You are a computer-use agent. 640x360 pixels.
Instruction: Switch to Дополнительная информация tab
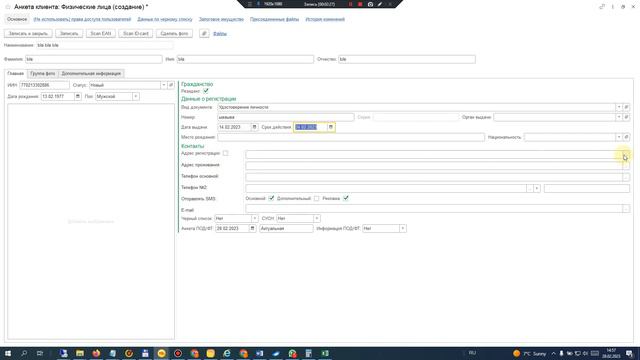(91, 73)
